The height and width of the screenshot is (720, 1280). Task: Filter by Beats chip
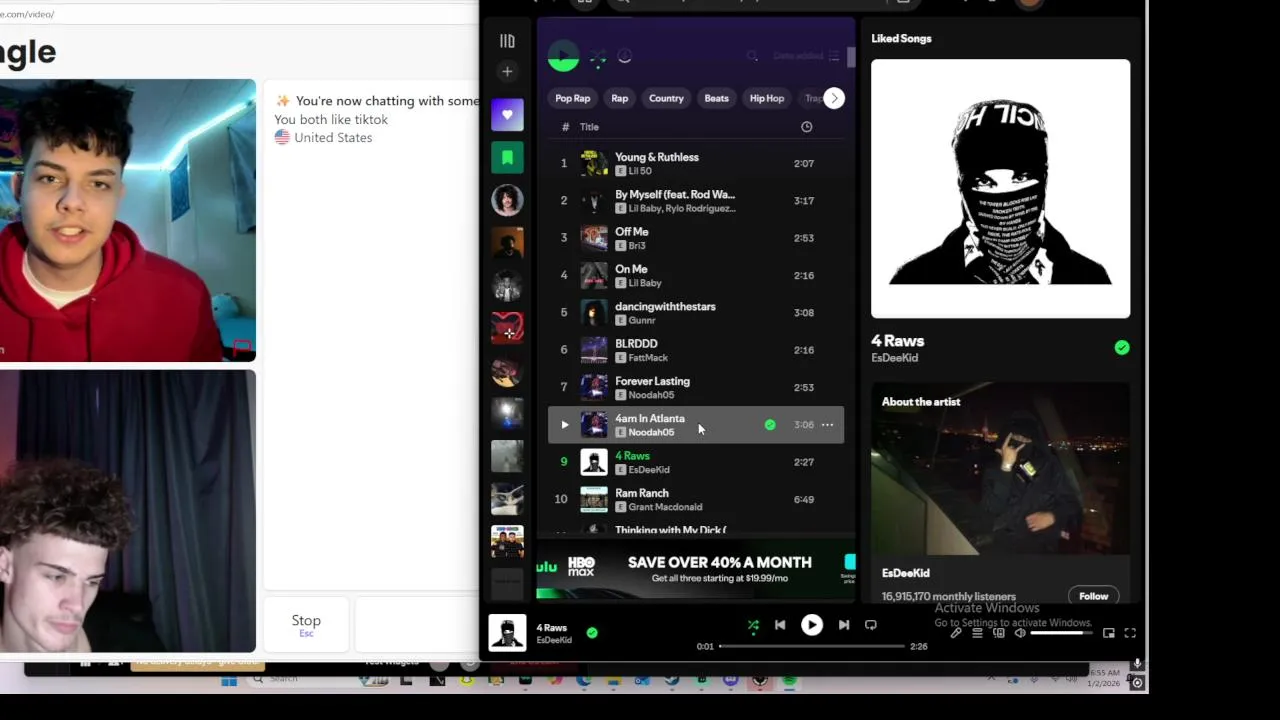pos(717,98)
